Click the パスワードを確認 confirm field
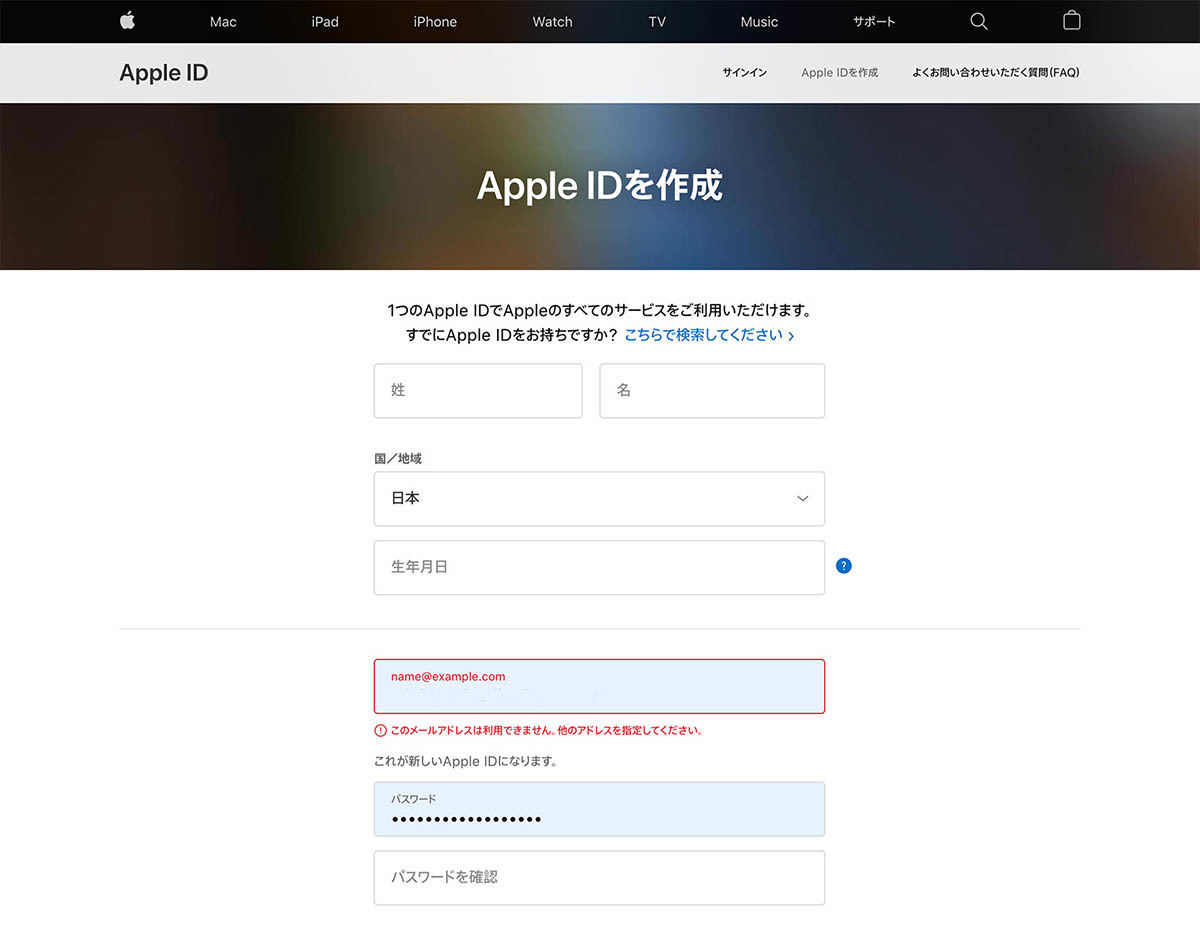This screenshot has height=929, width=1200. [599, 878]
